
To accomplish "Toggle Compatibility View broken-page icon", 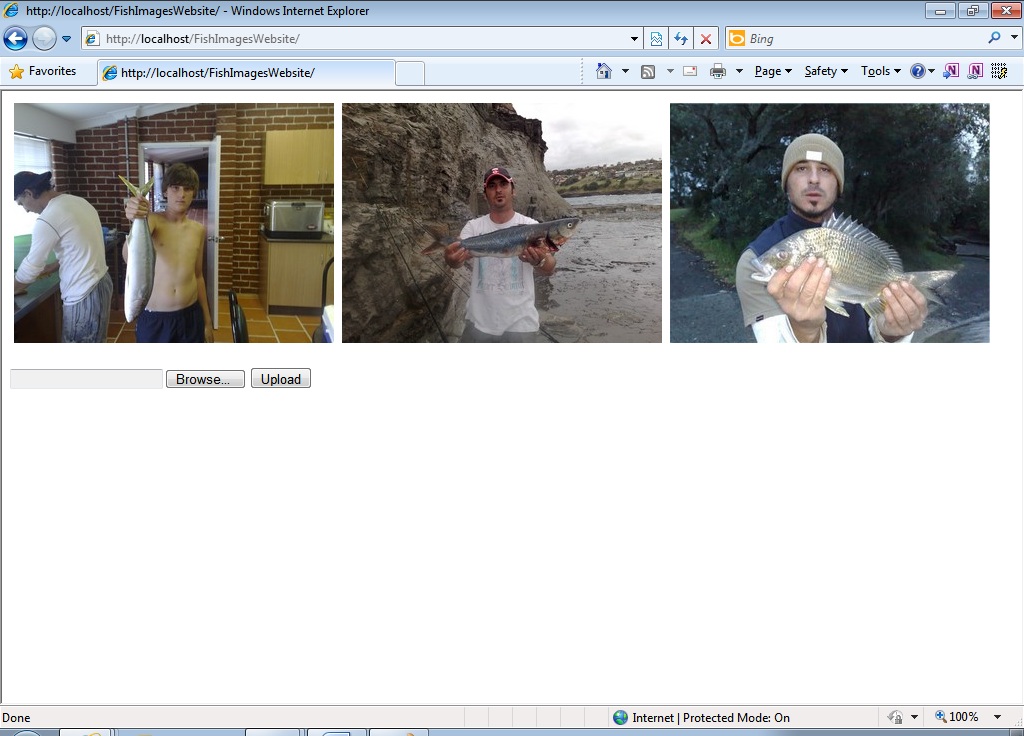I will click(656, 39).
